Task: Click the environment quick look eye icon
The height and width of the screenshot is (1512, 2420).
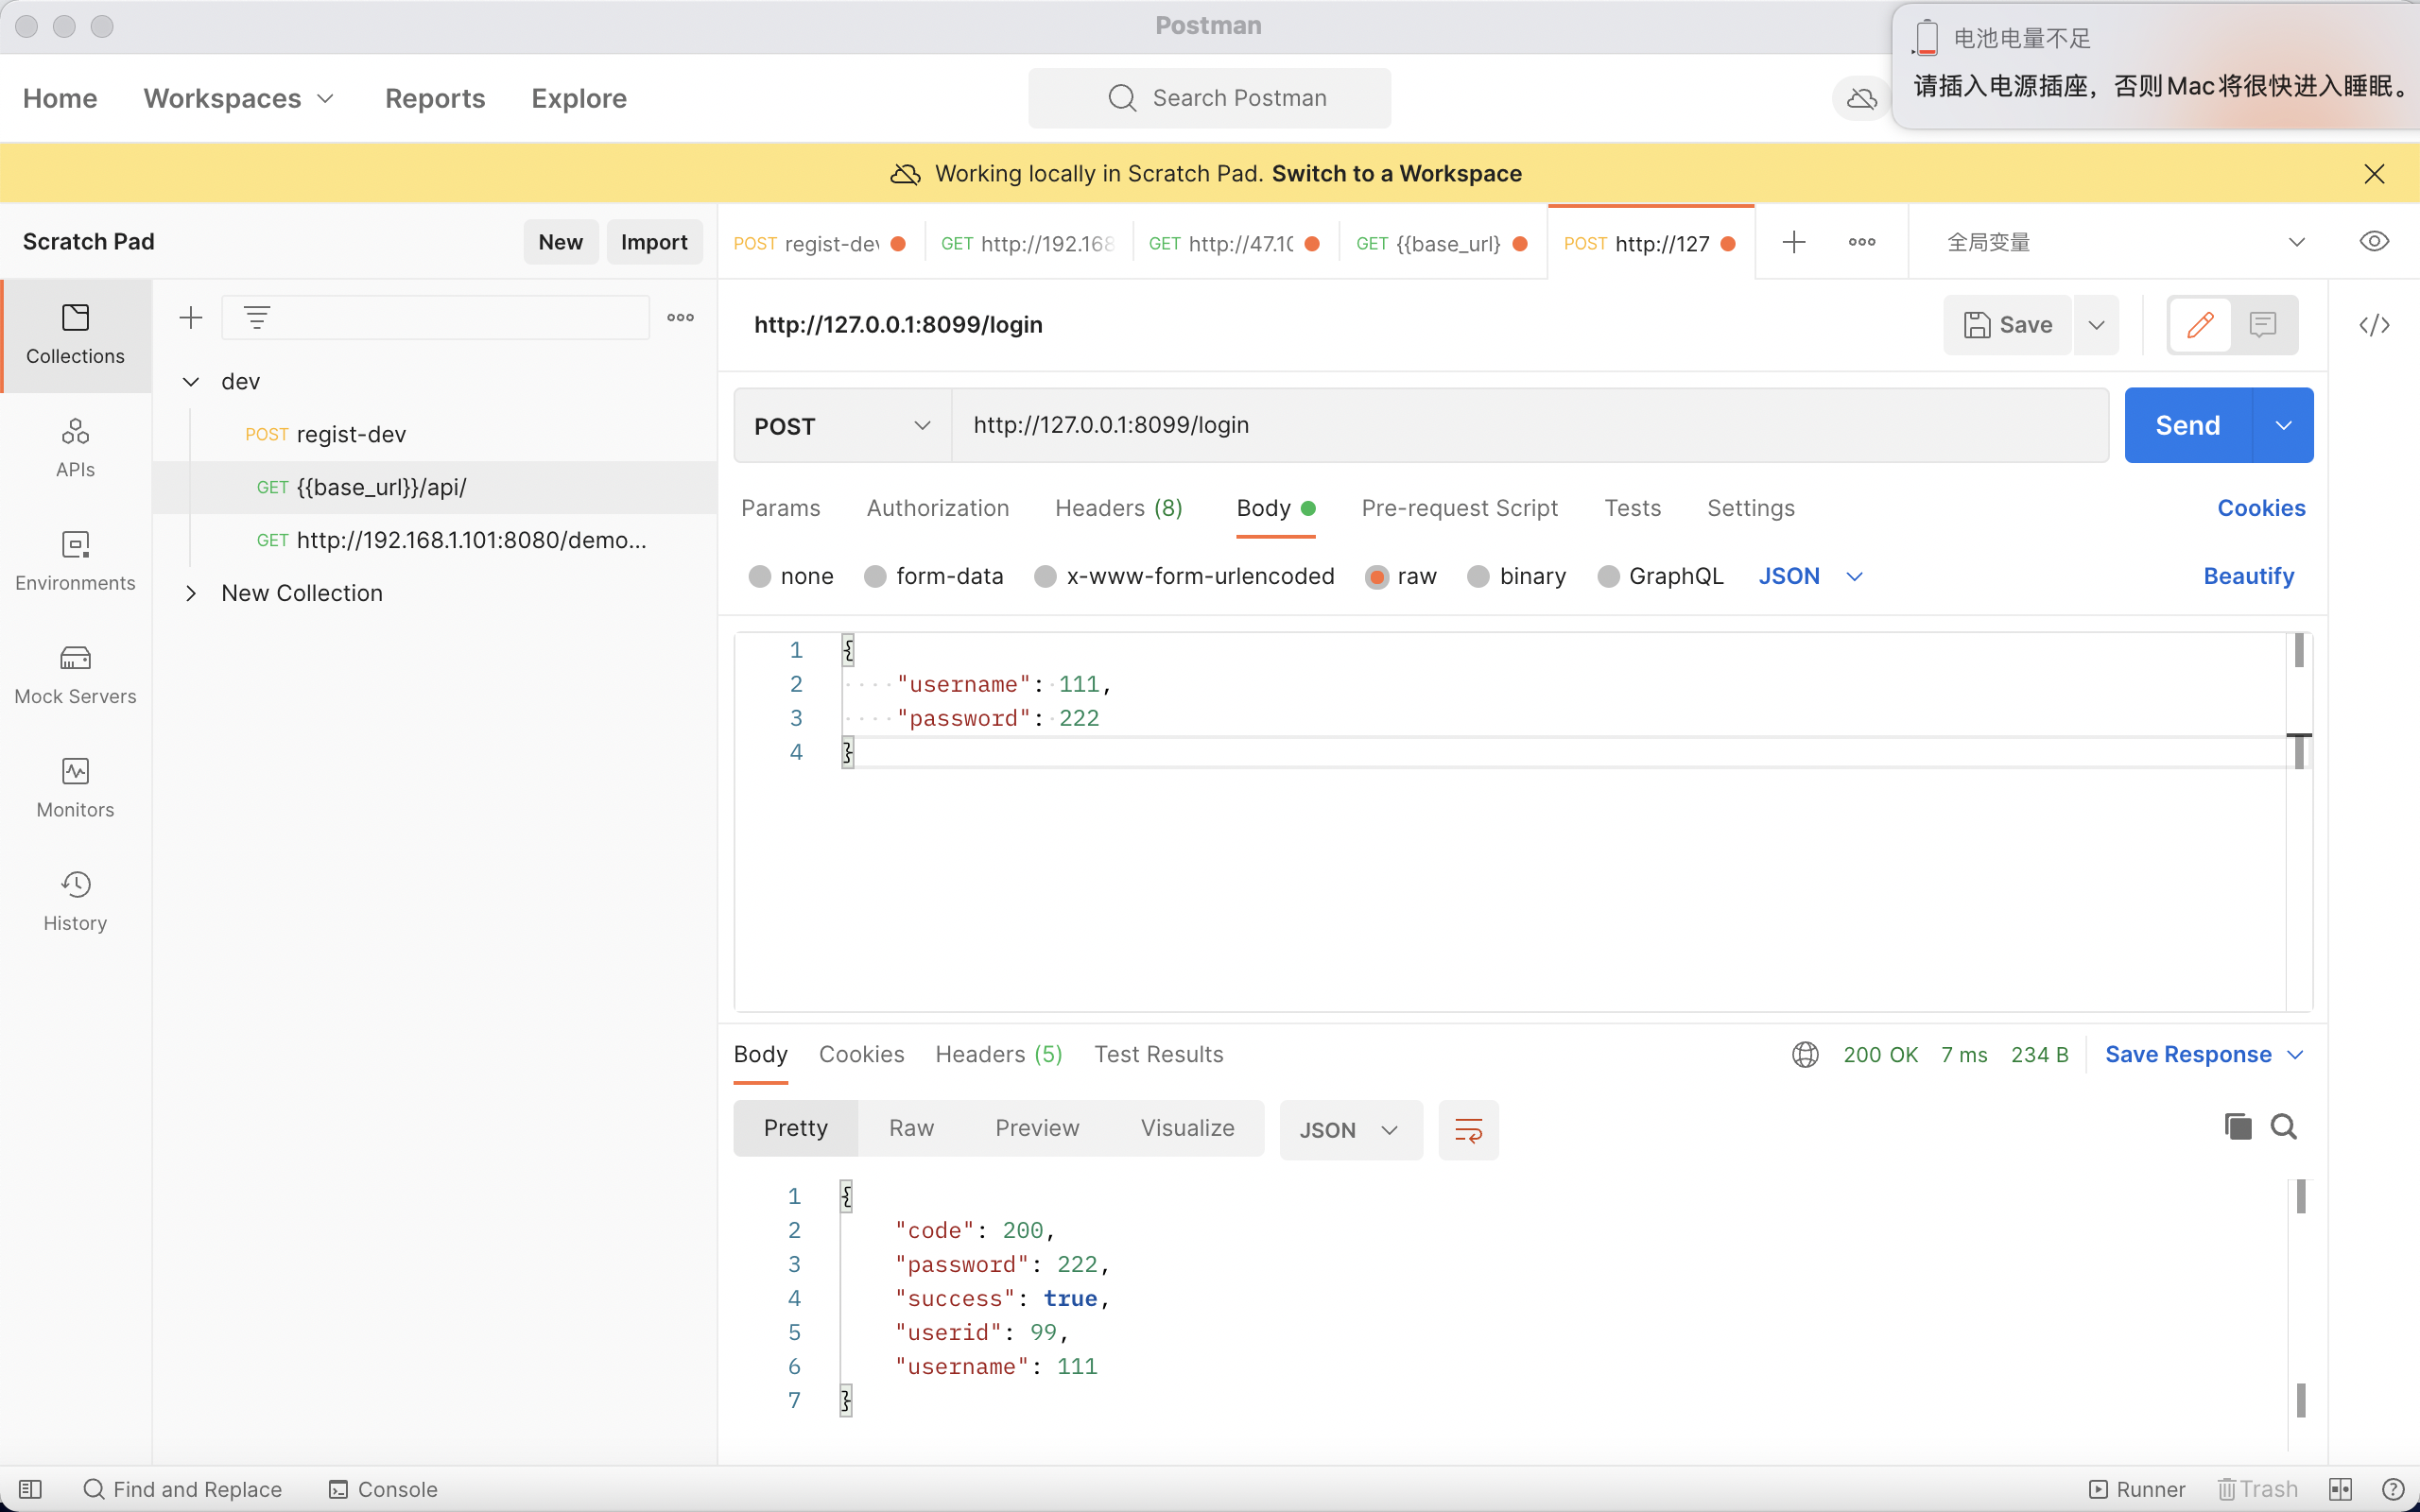Action: click(x=2374, y=241)
